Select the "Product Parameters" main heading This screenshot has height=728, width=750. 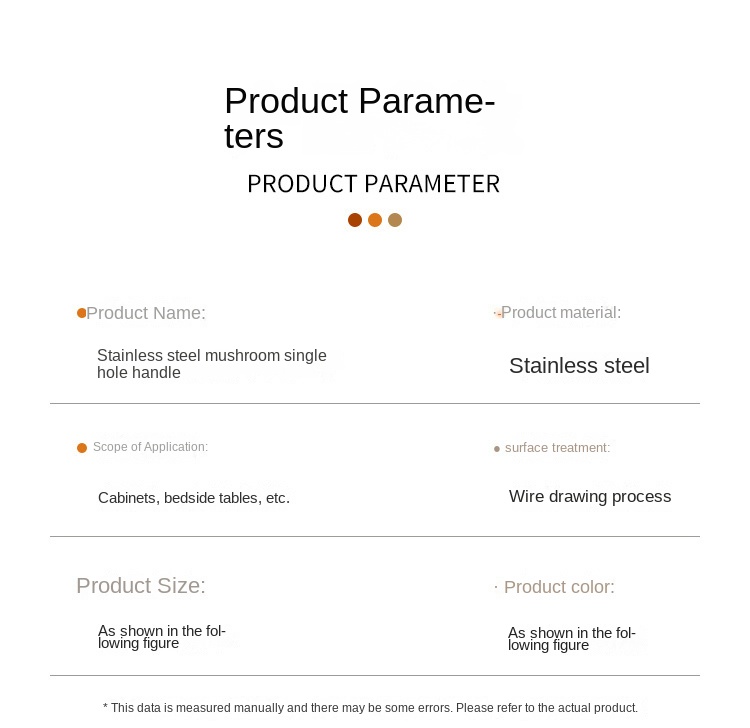359,118
